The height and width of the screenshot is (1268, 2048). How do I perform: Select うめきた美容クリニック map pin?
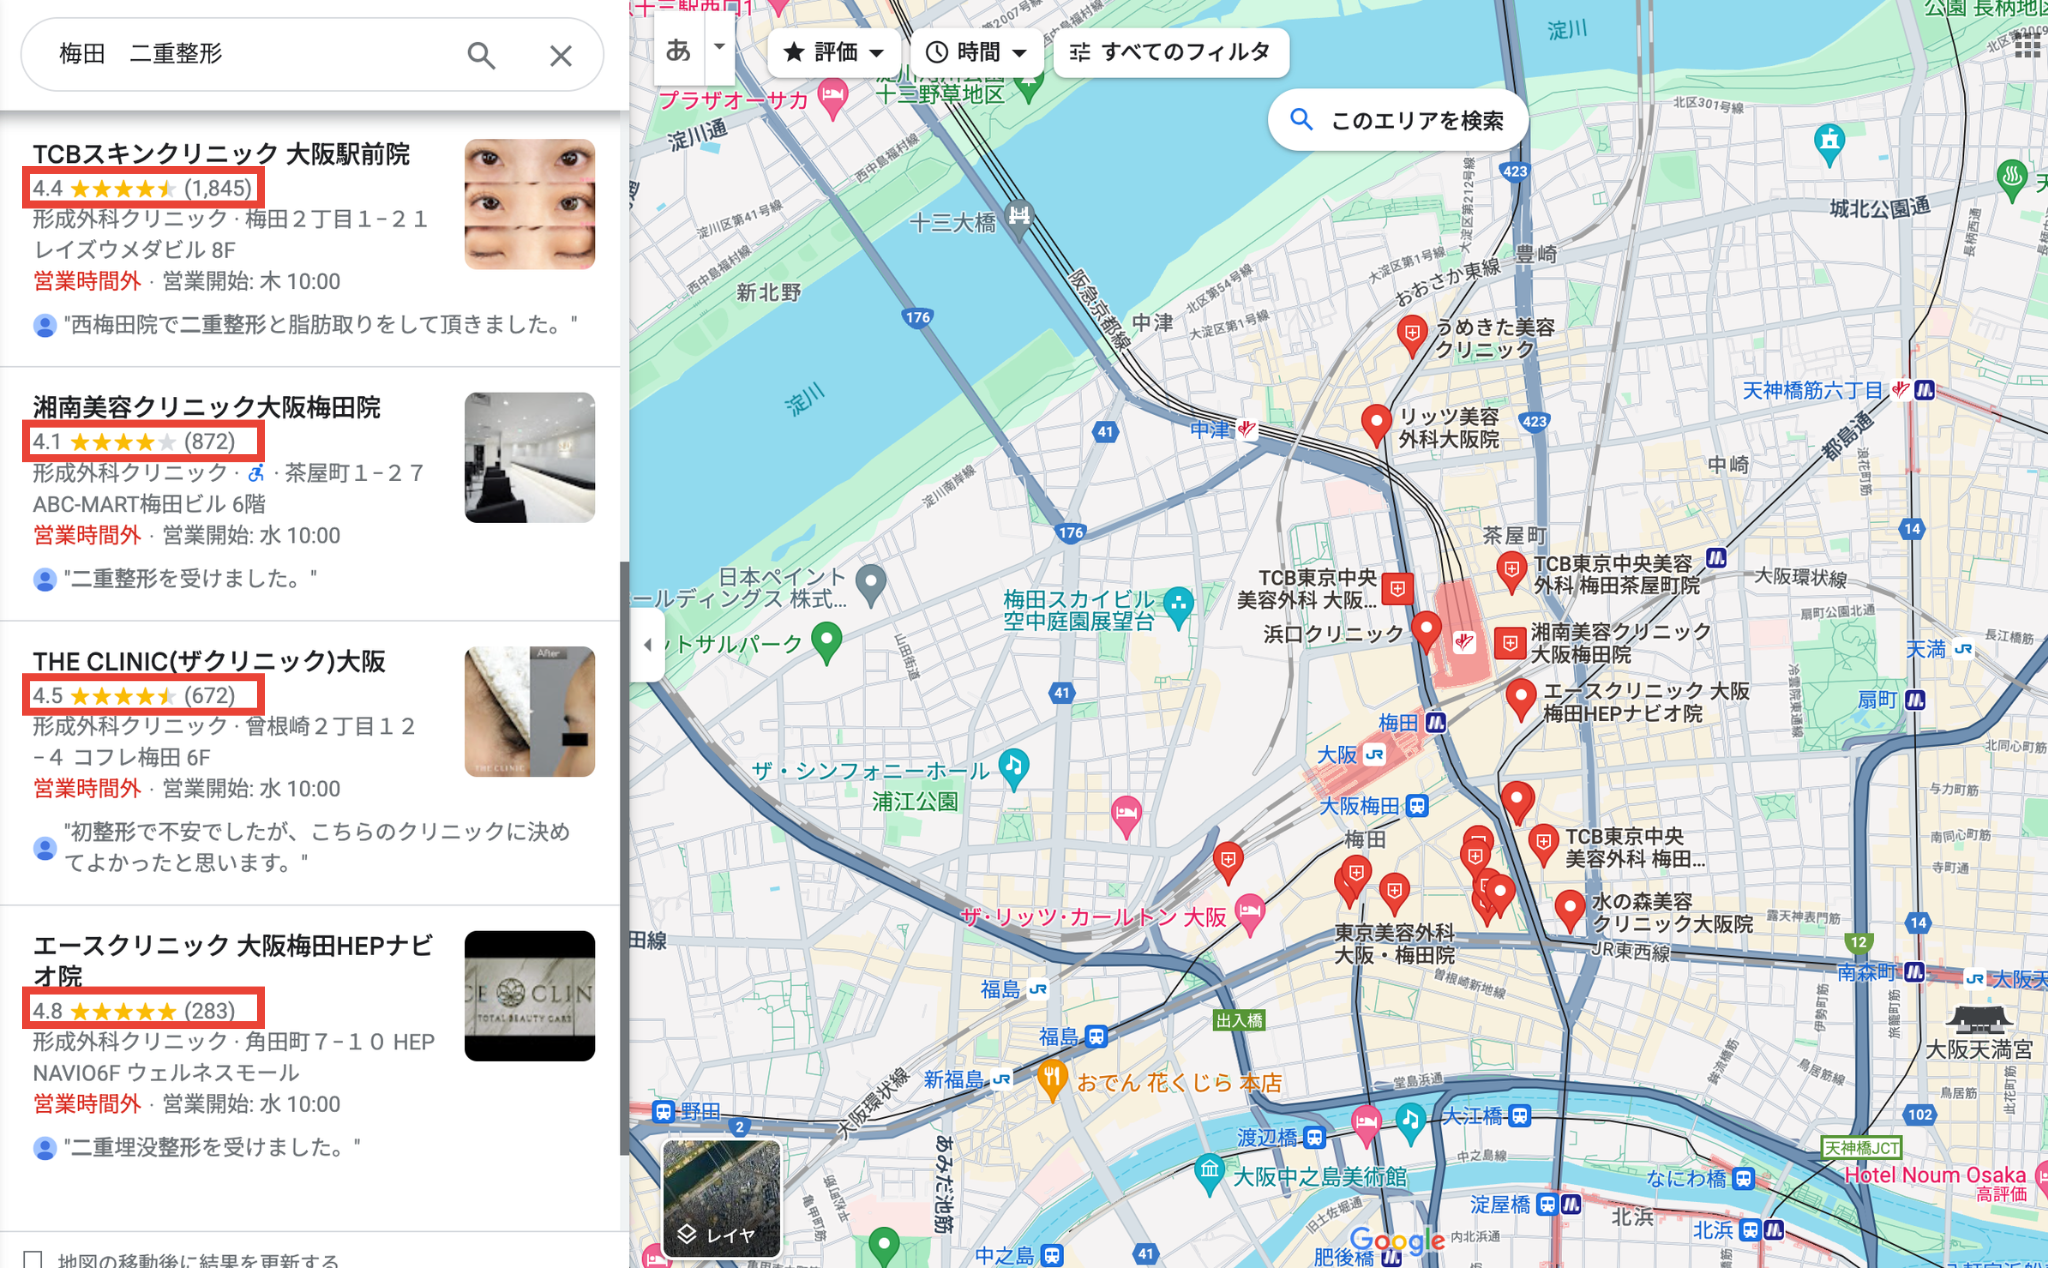pos(1411,334)
